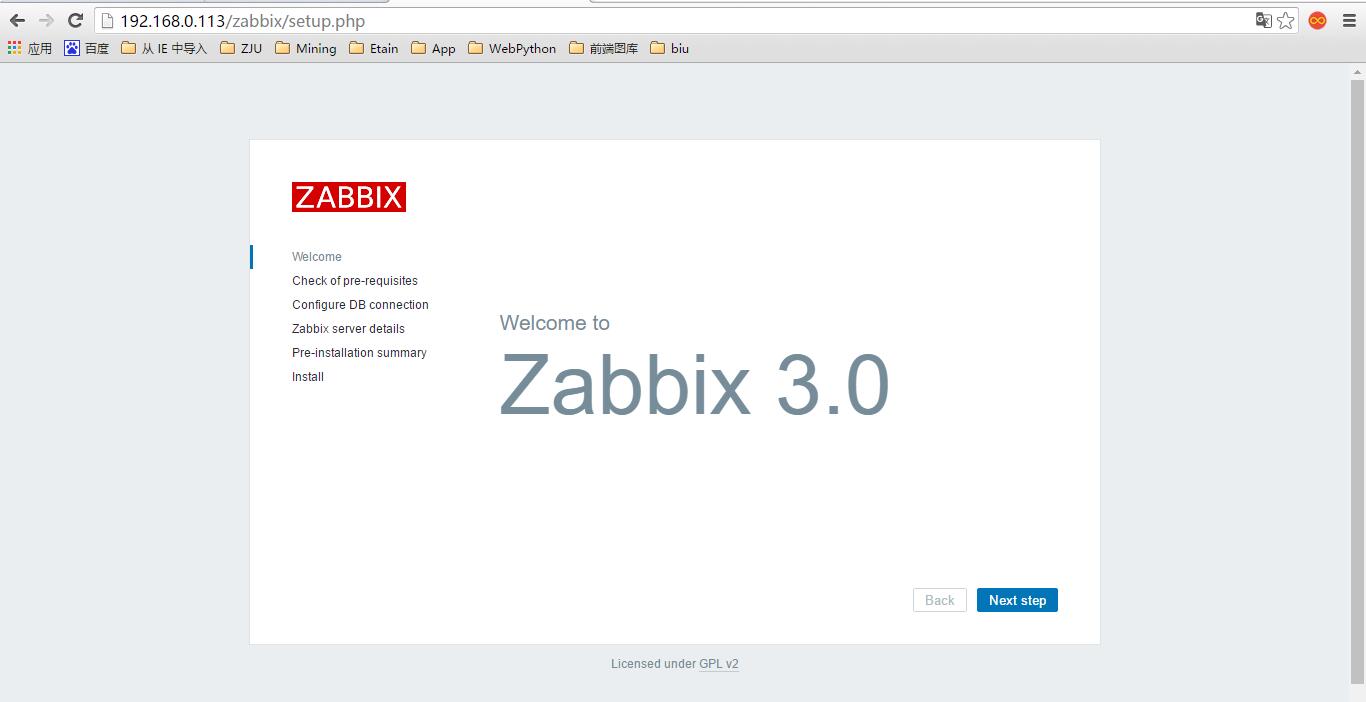Click the red infinity extension icon

click(1317, 20)
